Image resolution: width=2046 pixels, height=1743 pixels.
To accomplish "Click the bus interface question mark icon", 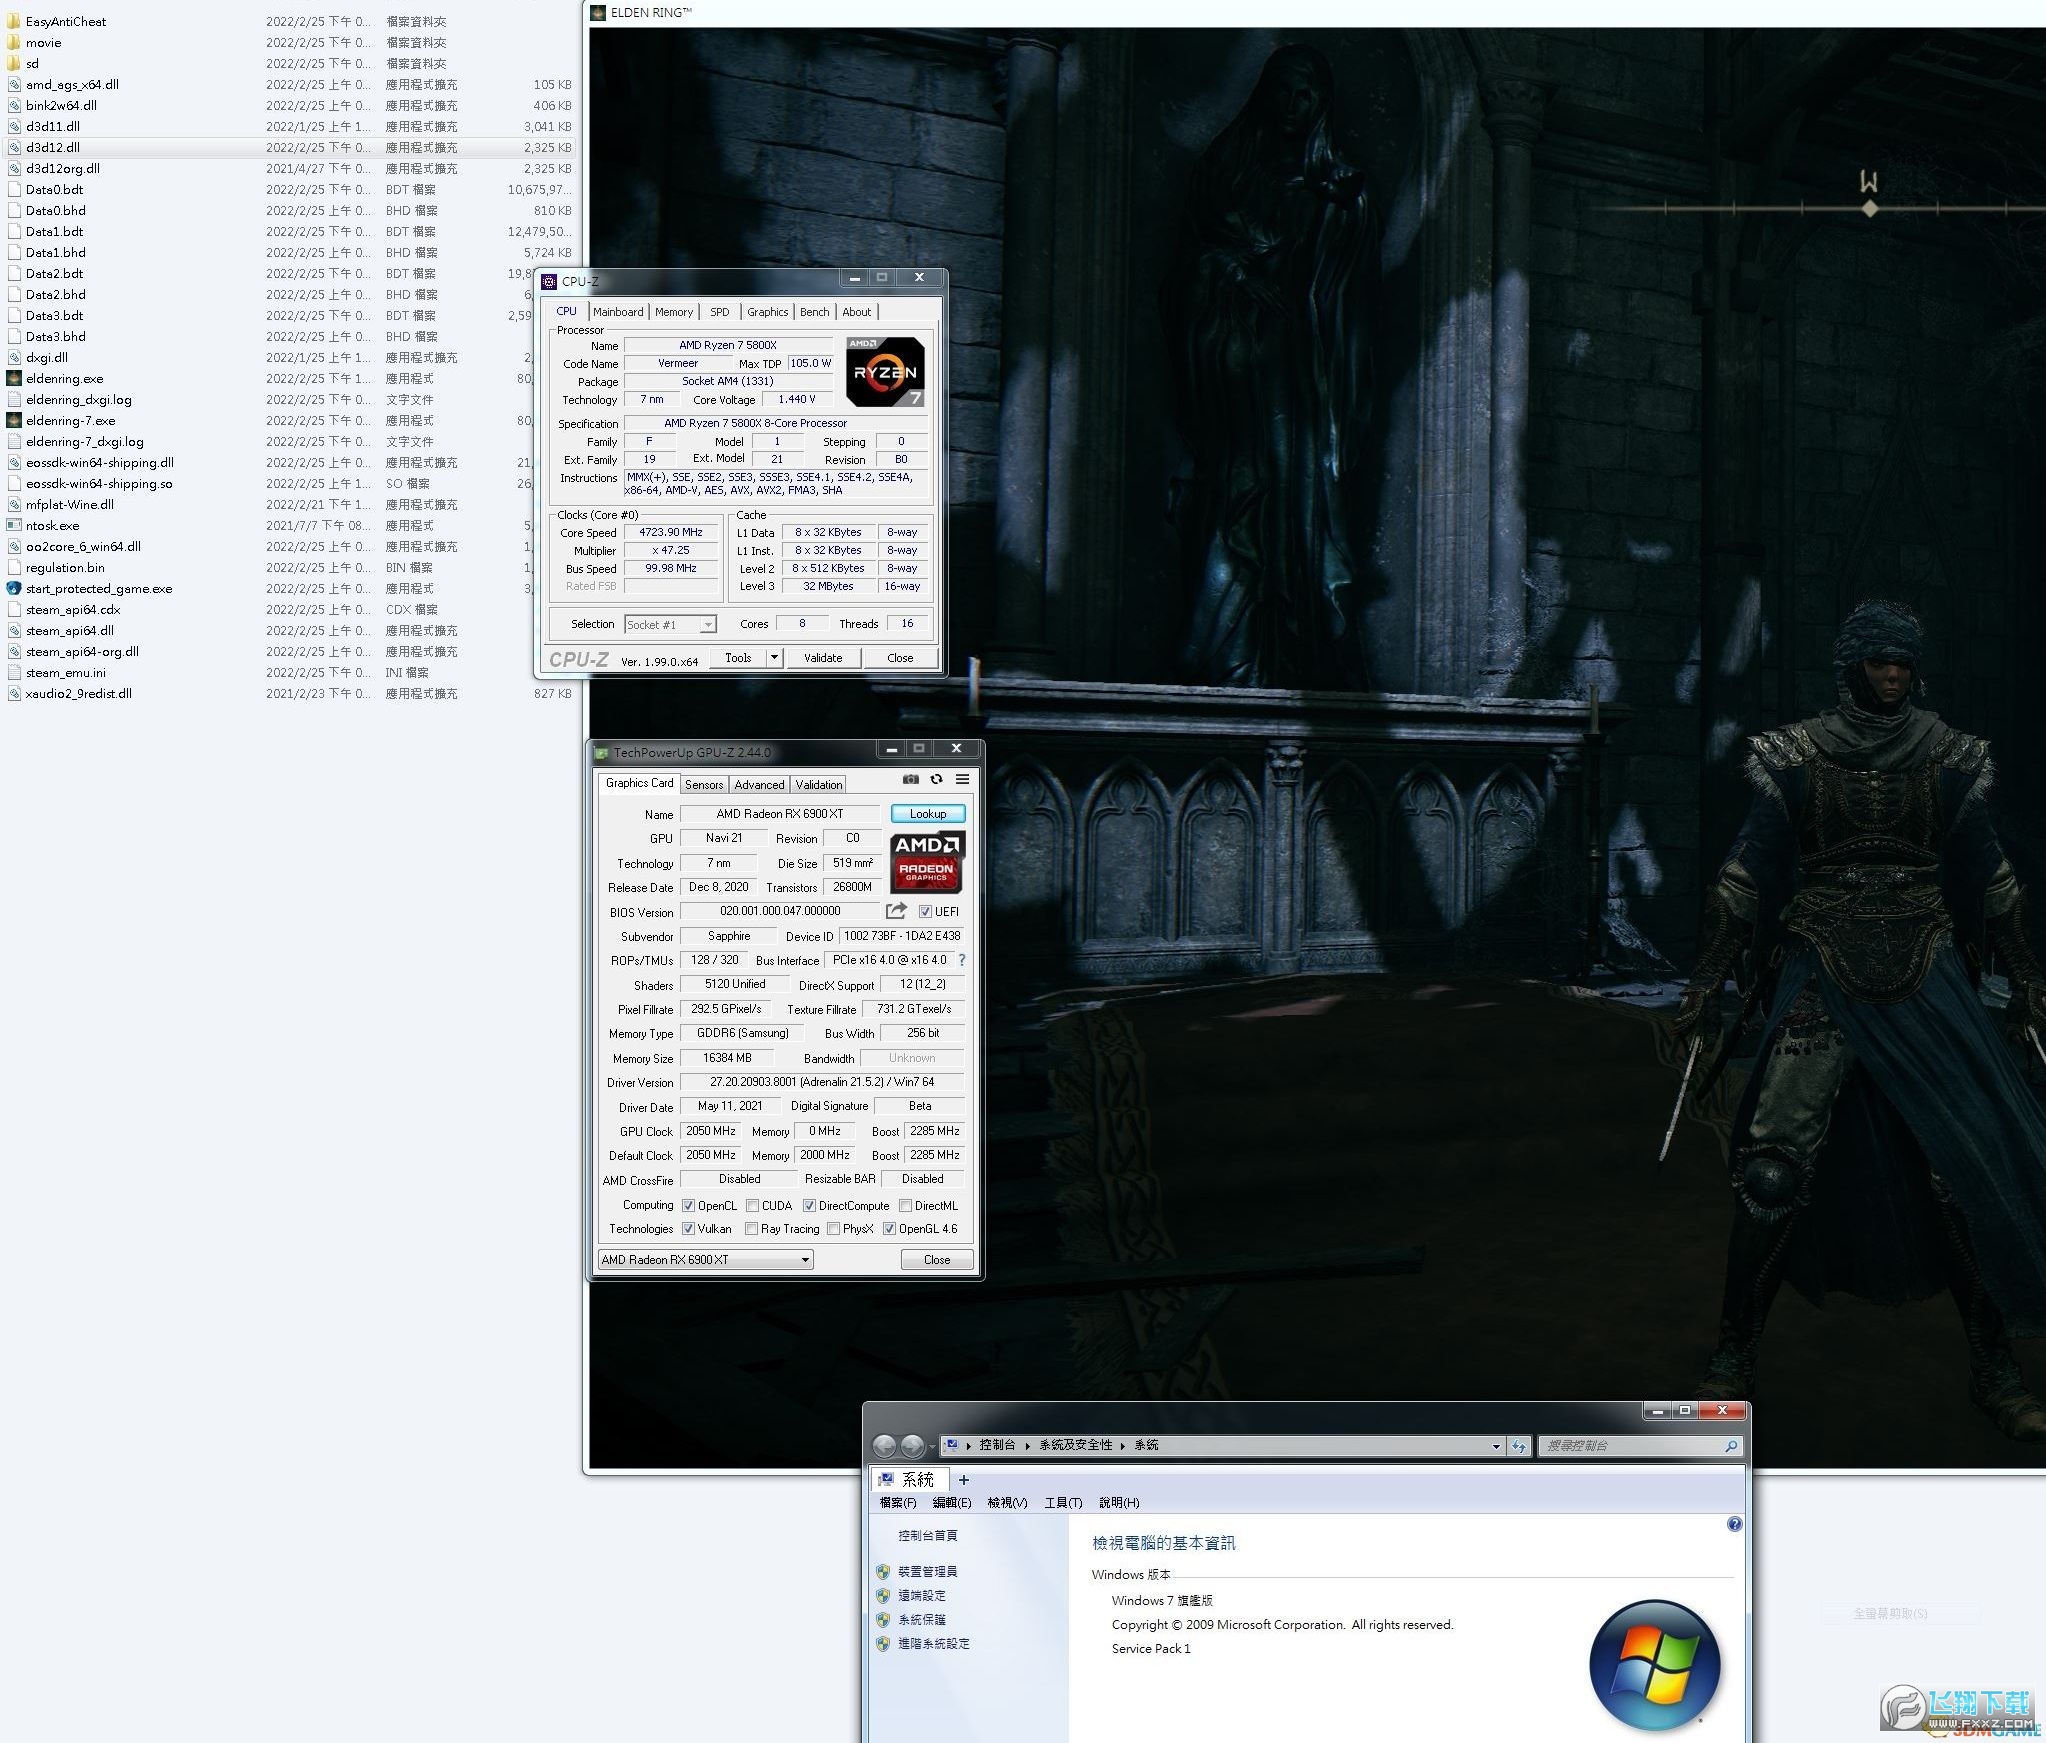I will point(962,960).
